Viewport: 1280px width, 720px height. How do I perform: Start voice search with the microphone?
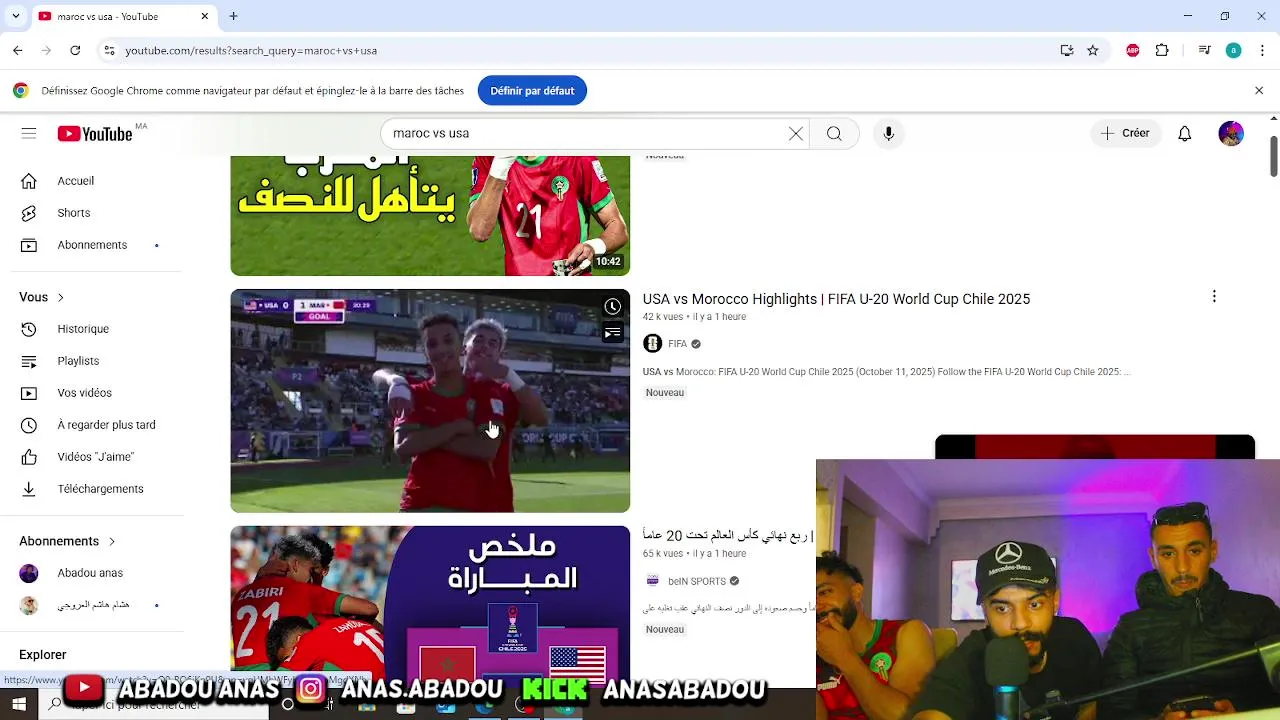[x=888, y=133]
